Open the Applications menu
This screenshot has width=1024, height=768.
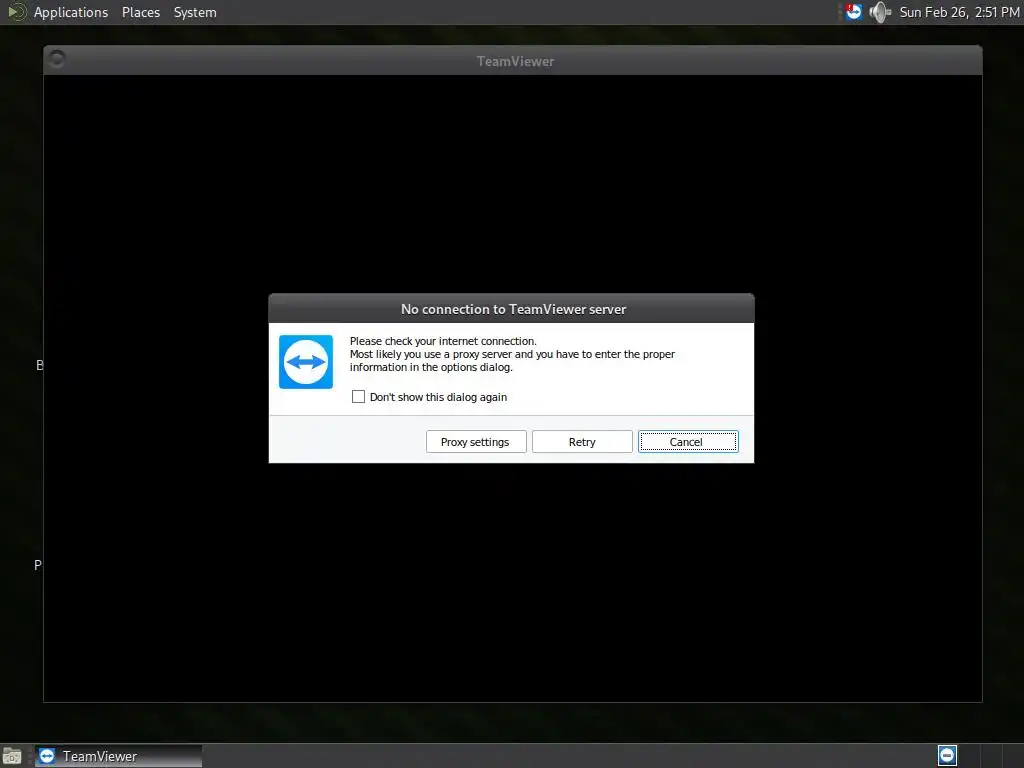tap(71, 12)
